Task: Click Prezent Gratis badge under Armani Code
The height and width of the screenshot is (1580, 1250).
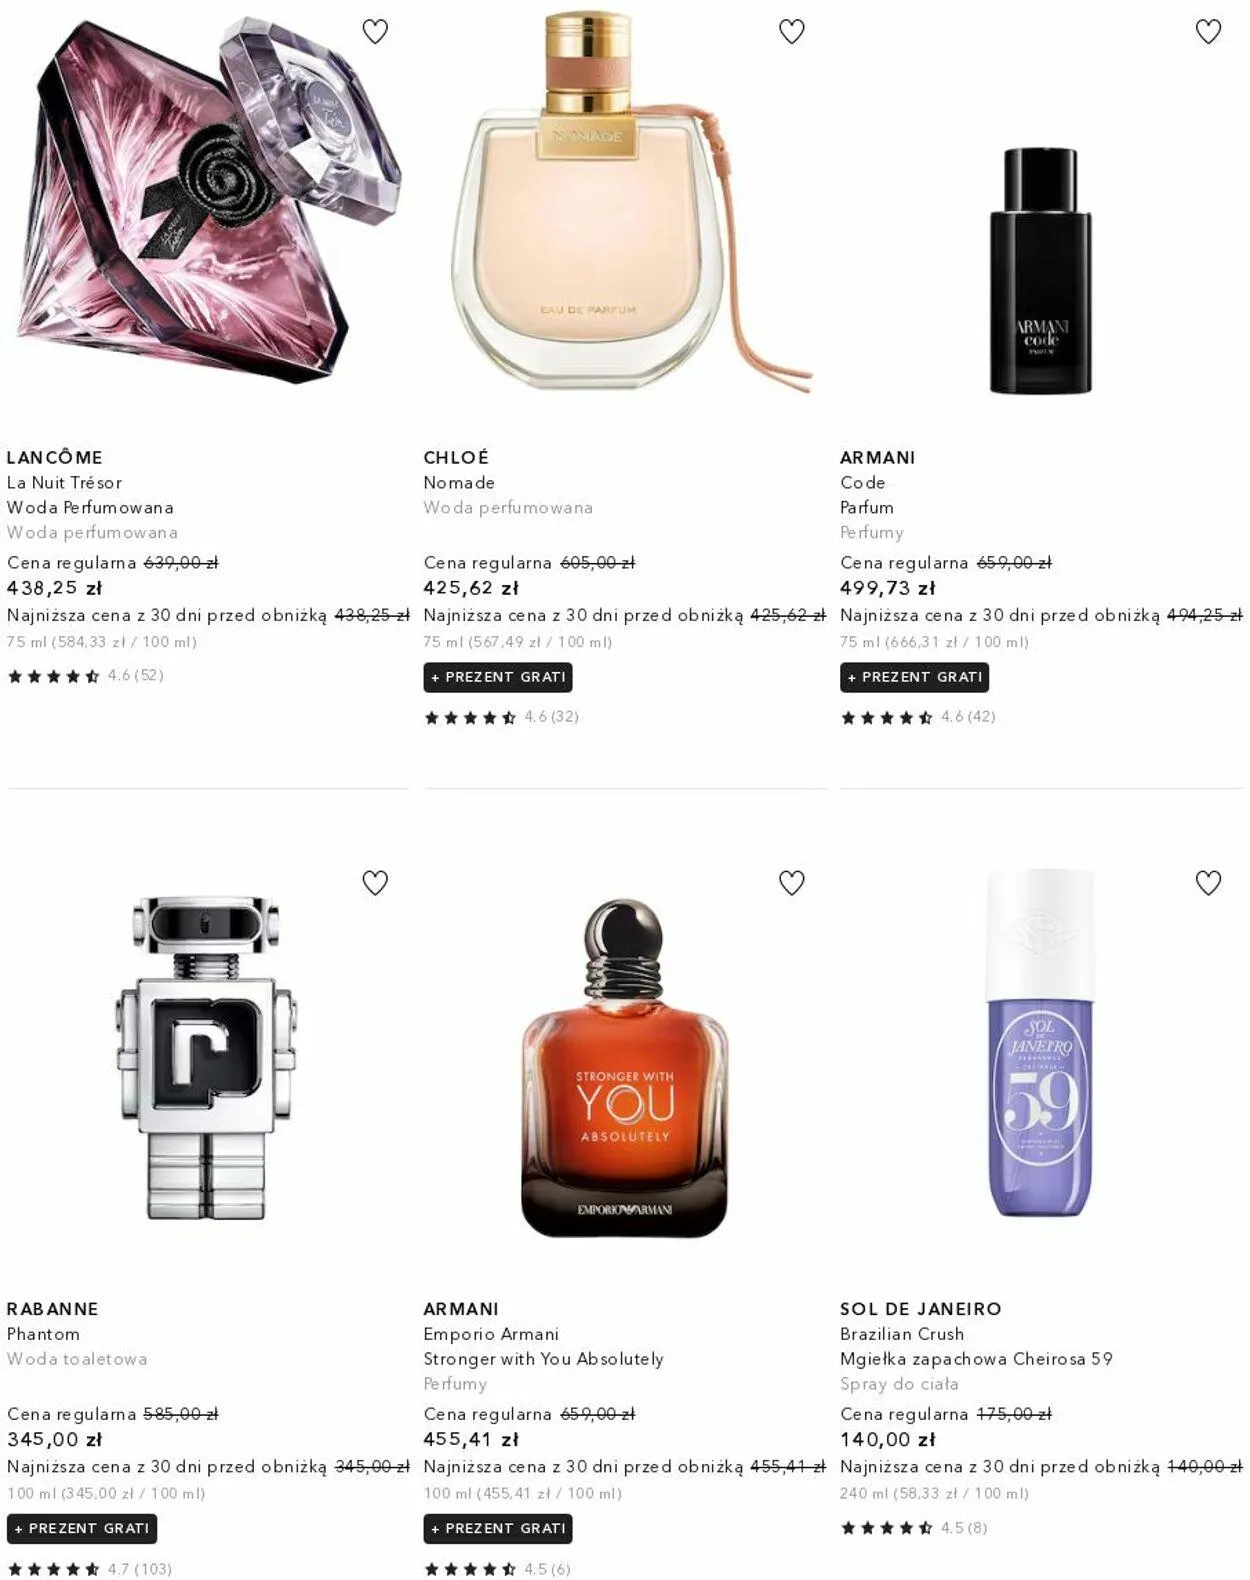Action: [915, 677]
